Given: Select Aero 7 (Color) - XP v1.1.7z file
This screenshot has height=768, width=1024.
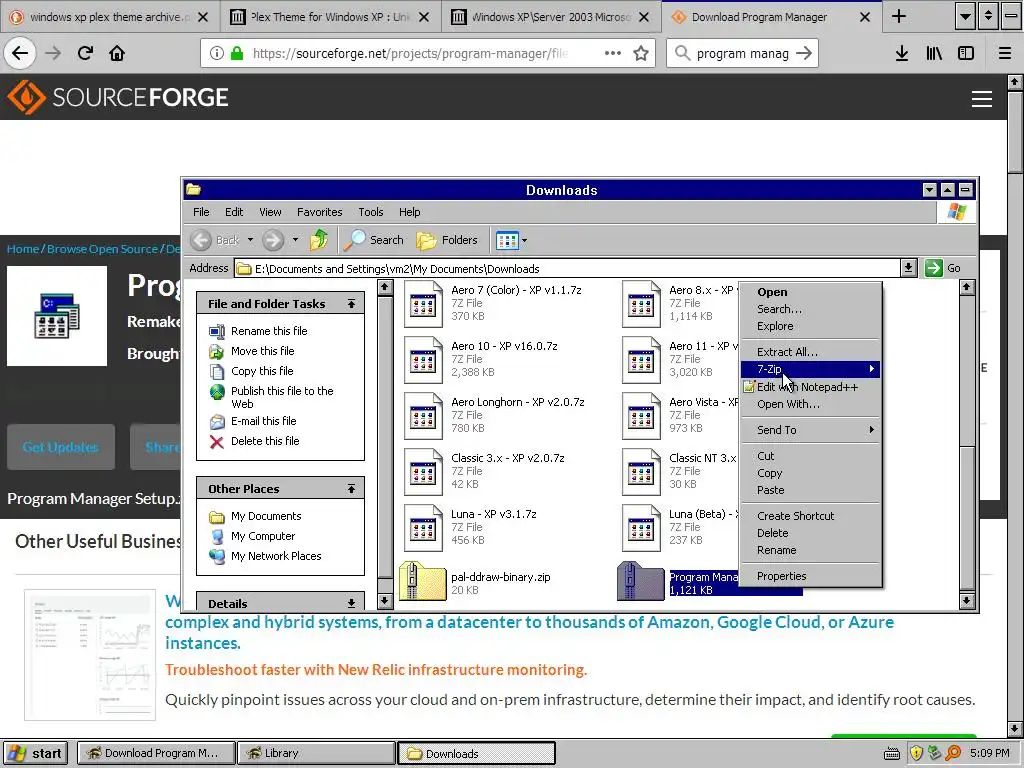Looking at the screenshot, I should [493, 303].
